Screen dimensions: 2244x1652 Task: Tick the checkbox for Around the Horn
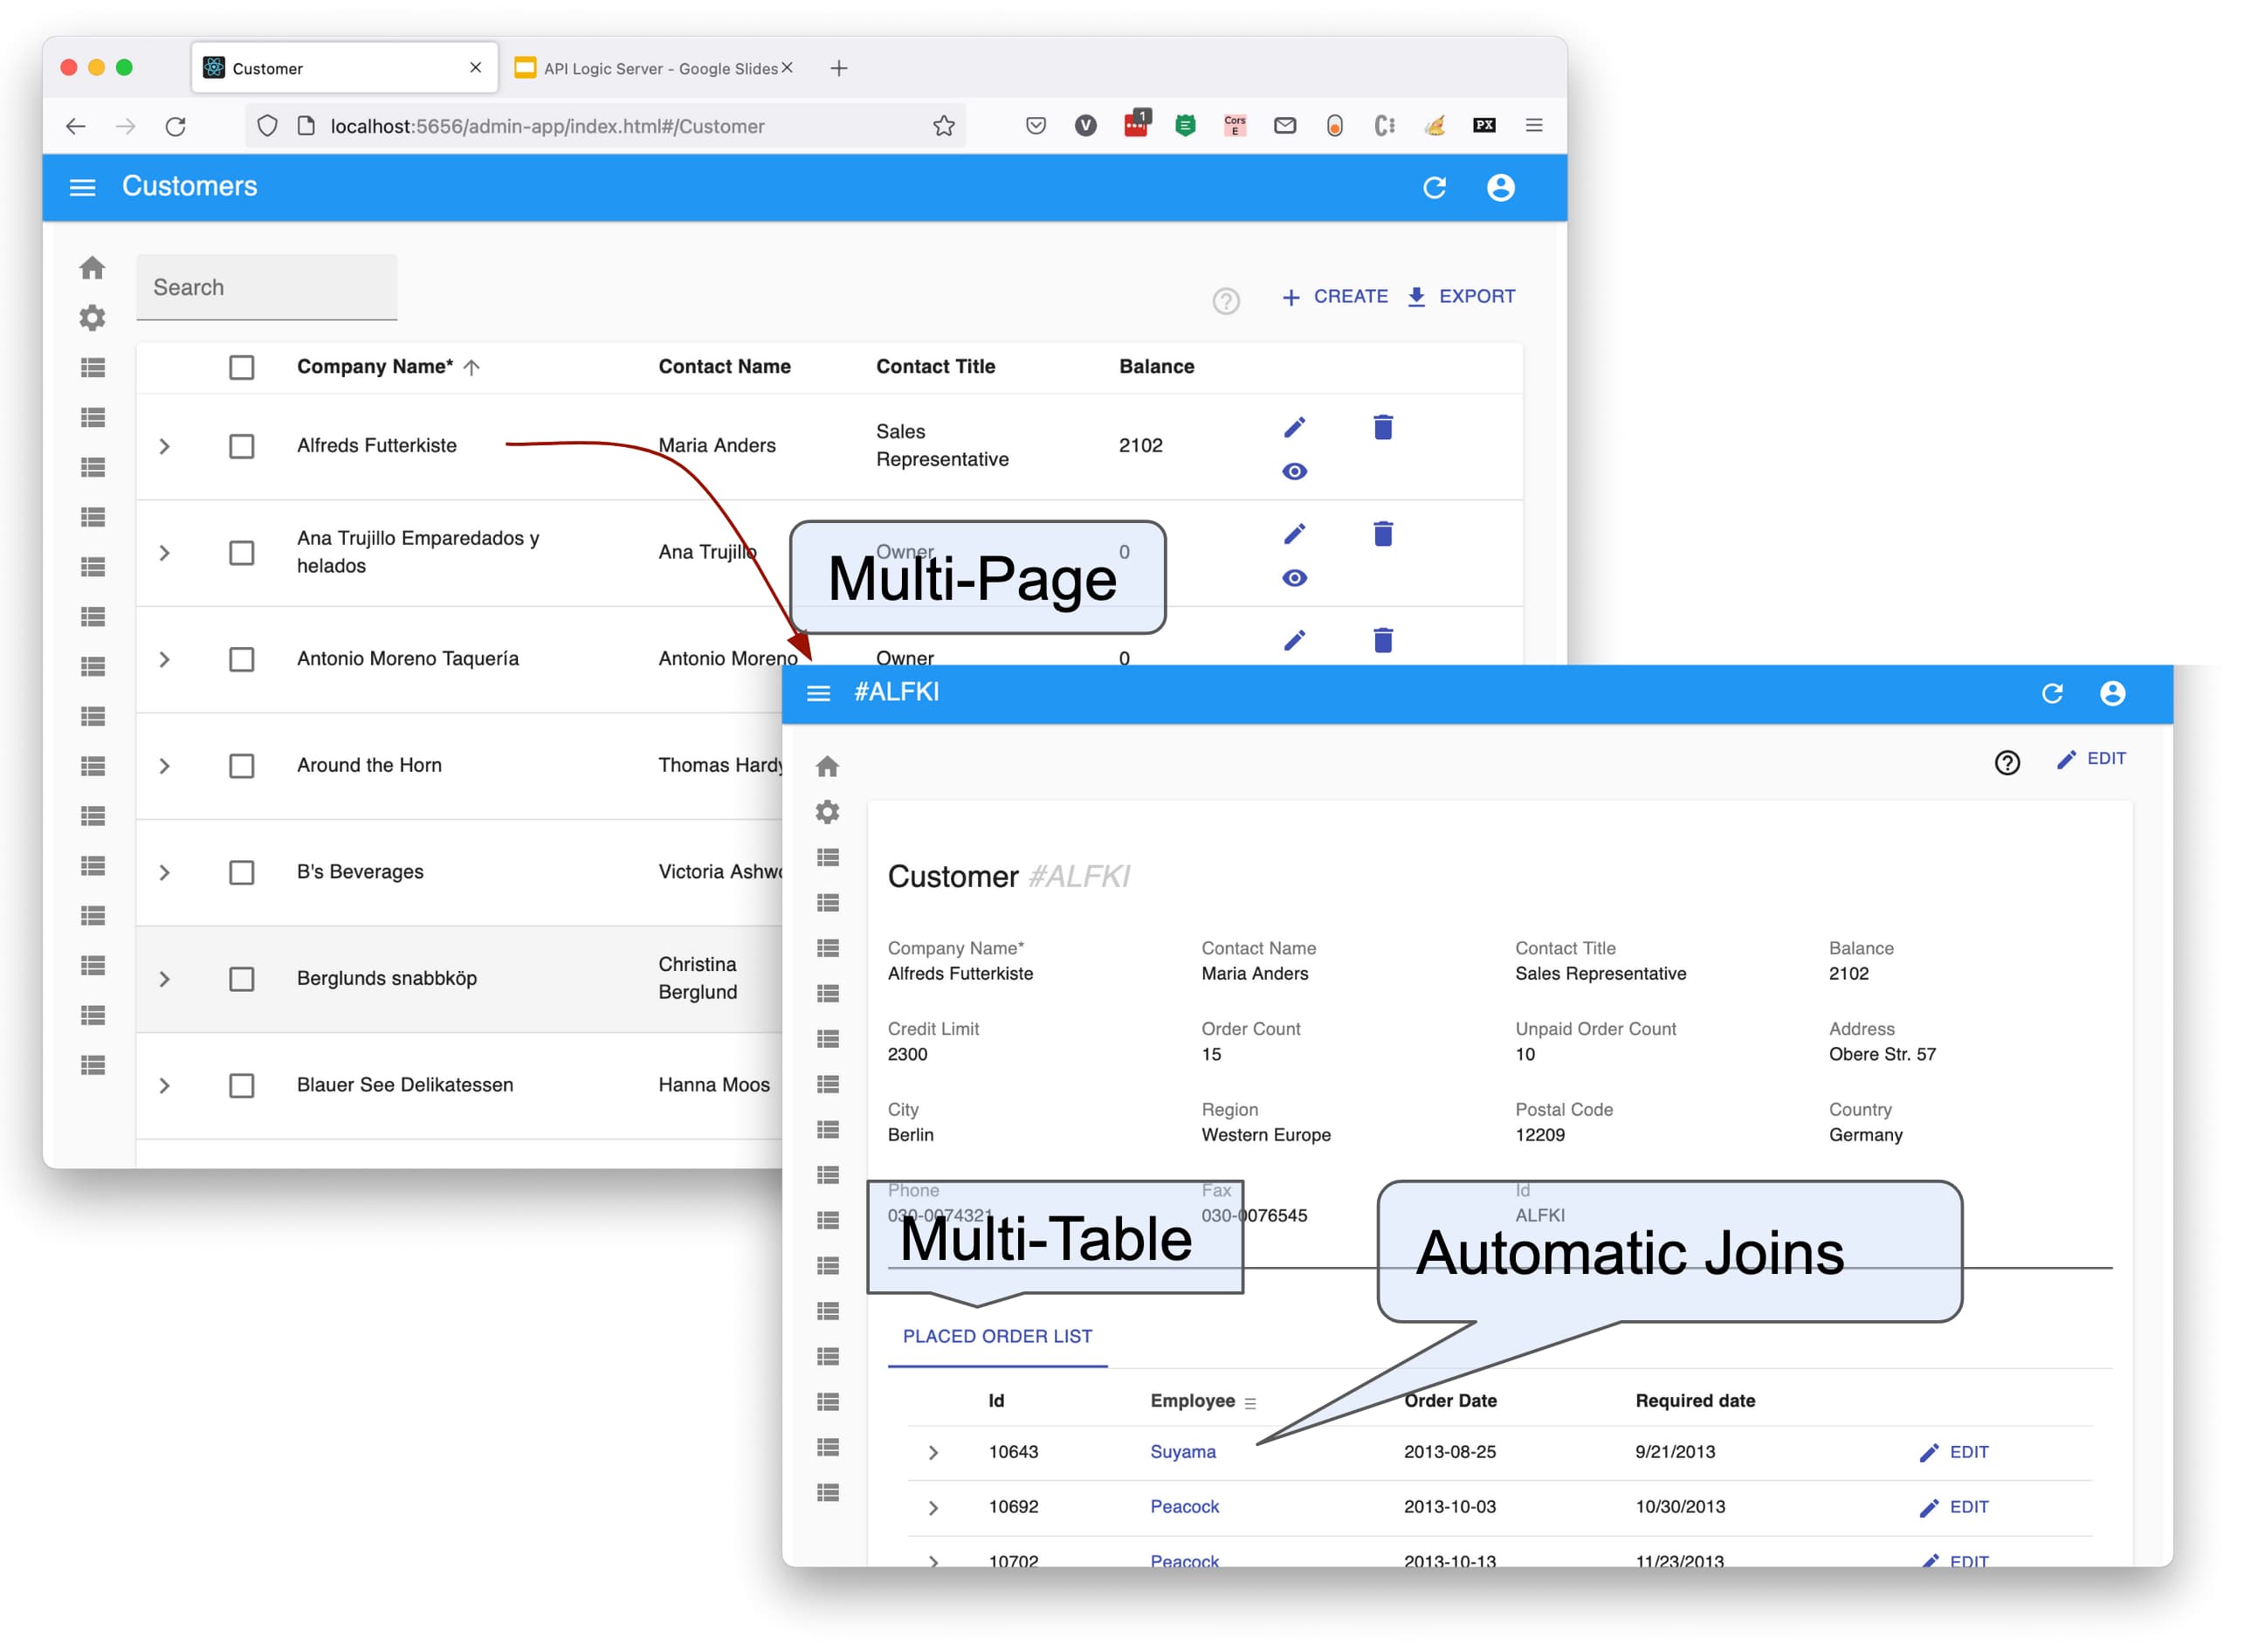[241, 766]
